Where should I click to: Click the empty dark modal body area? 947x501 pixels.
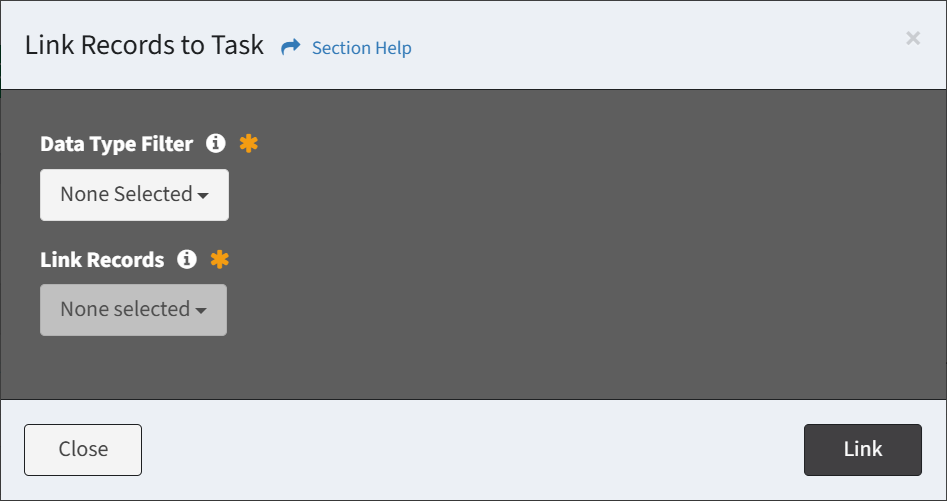600,250
